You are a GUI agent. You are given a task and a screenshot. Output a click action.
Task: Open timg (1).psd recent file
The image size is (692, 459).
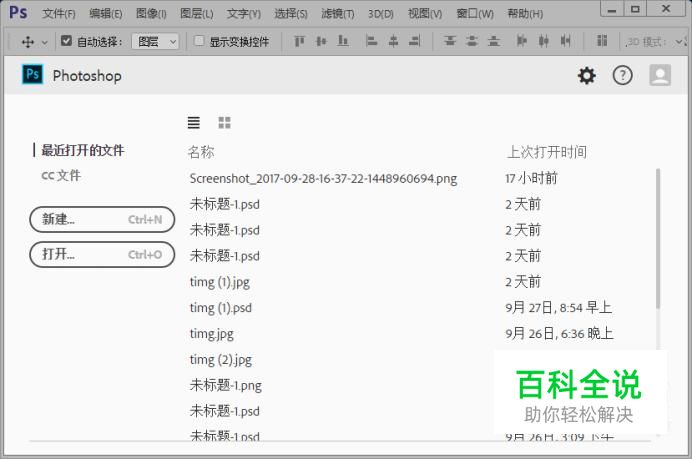click(221, 308)
